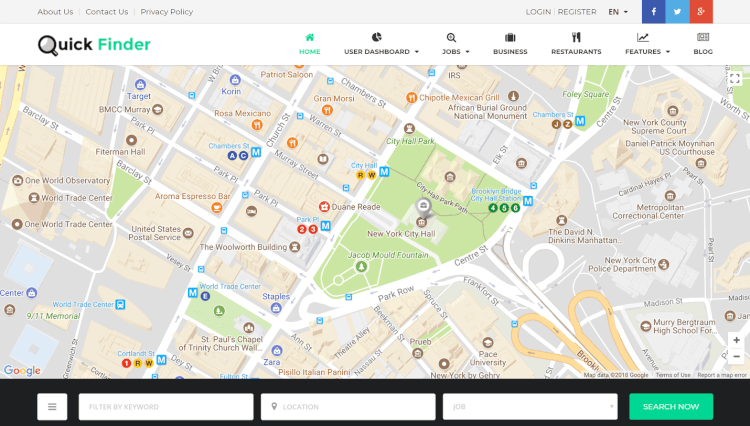Click the Filter by Keyword field
Viewport: 750px width, 426px height.
(x=166, y=407)
